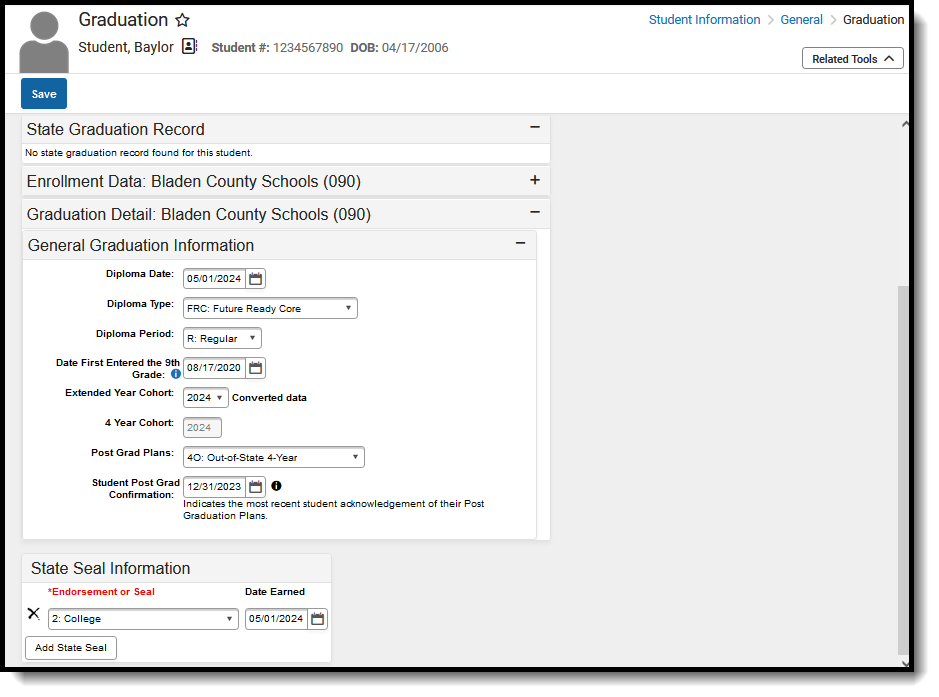Image resolution: width=939 pixels, height=697 pixels.
Task: Go to General breadcrumb link
Action: coord(801,20)
